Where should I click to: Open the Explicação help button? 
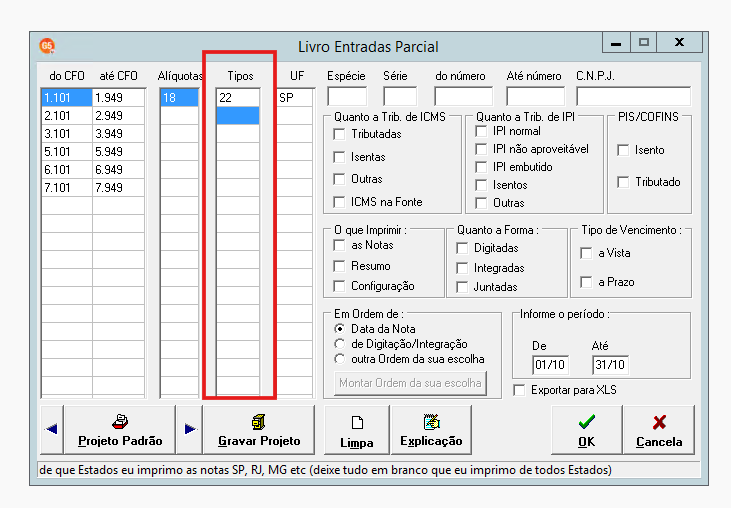coord(431,429)
